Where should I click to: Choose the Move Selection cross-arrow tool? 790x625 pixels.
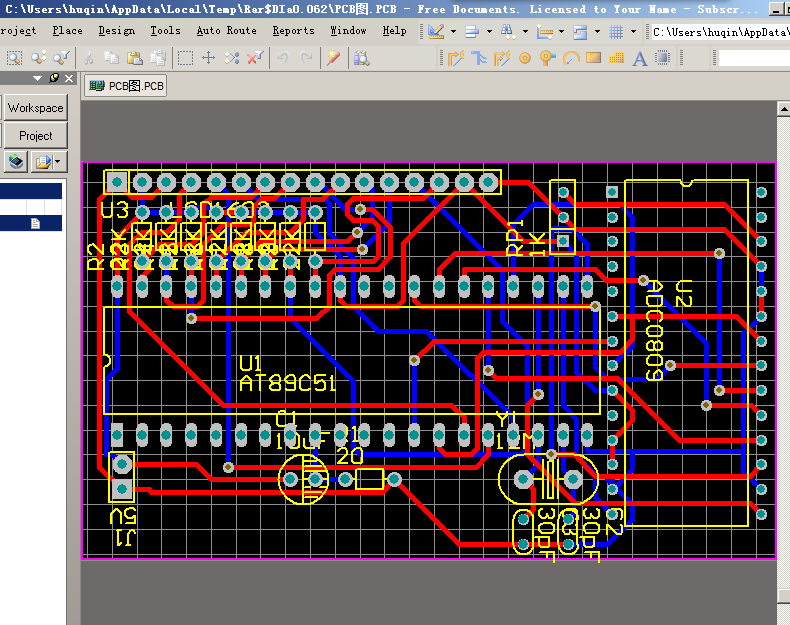coord(208,58)
